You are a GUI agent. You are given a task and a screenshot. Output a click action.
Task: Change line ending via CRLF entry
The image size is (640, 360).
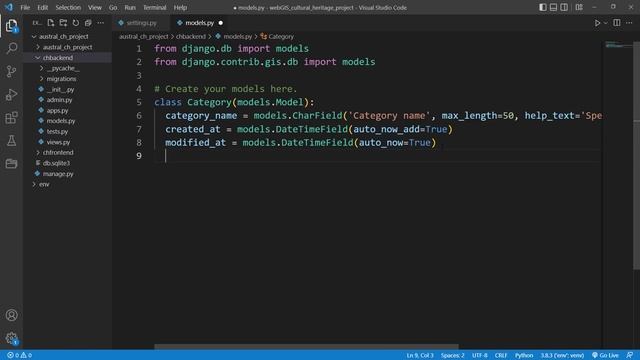501,355
